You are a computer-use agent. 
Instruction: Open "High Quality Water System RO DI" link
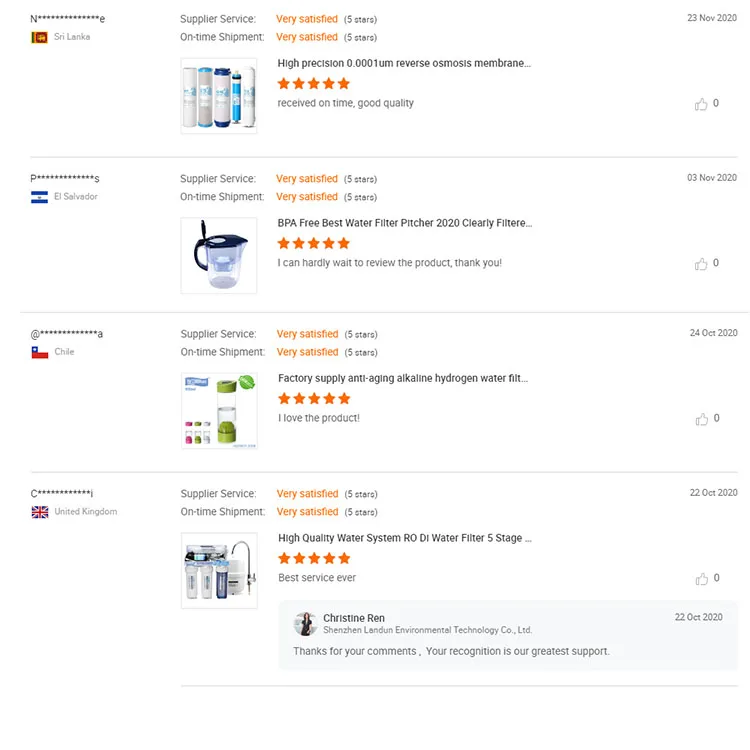click(x=404, y=538)
